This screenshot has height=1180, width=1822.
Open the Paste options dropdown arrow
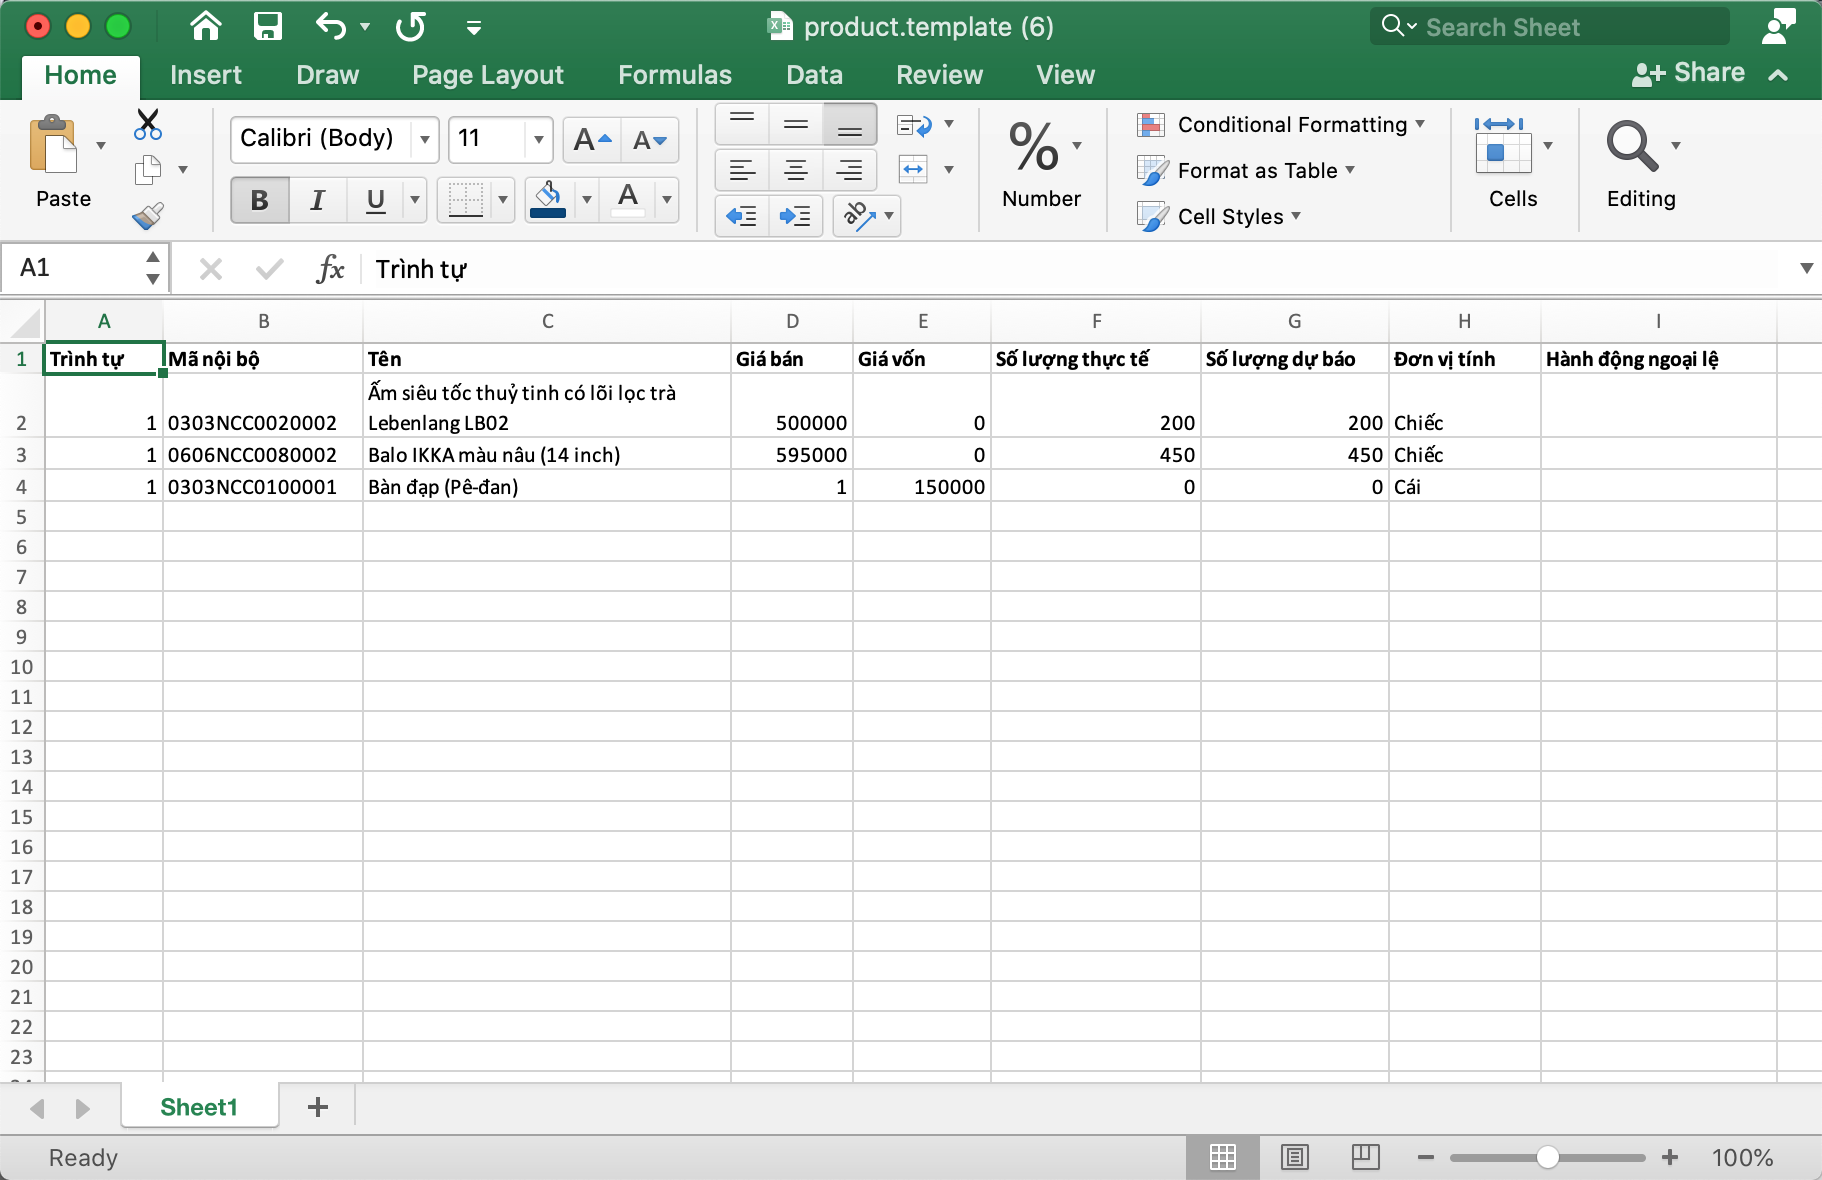pyautogui.click(x=101, y=146)
